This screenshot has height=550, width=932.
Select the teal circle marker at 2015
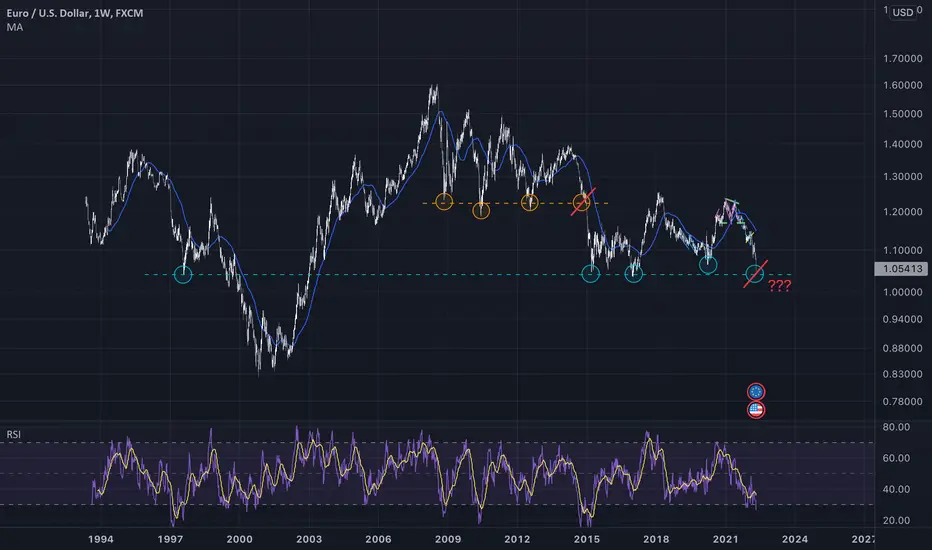[x=590, y=274]
